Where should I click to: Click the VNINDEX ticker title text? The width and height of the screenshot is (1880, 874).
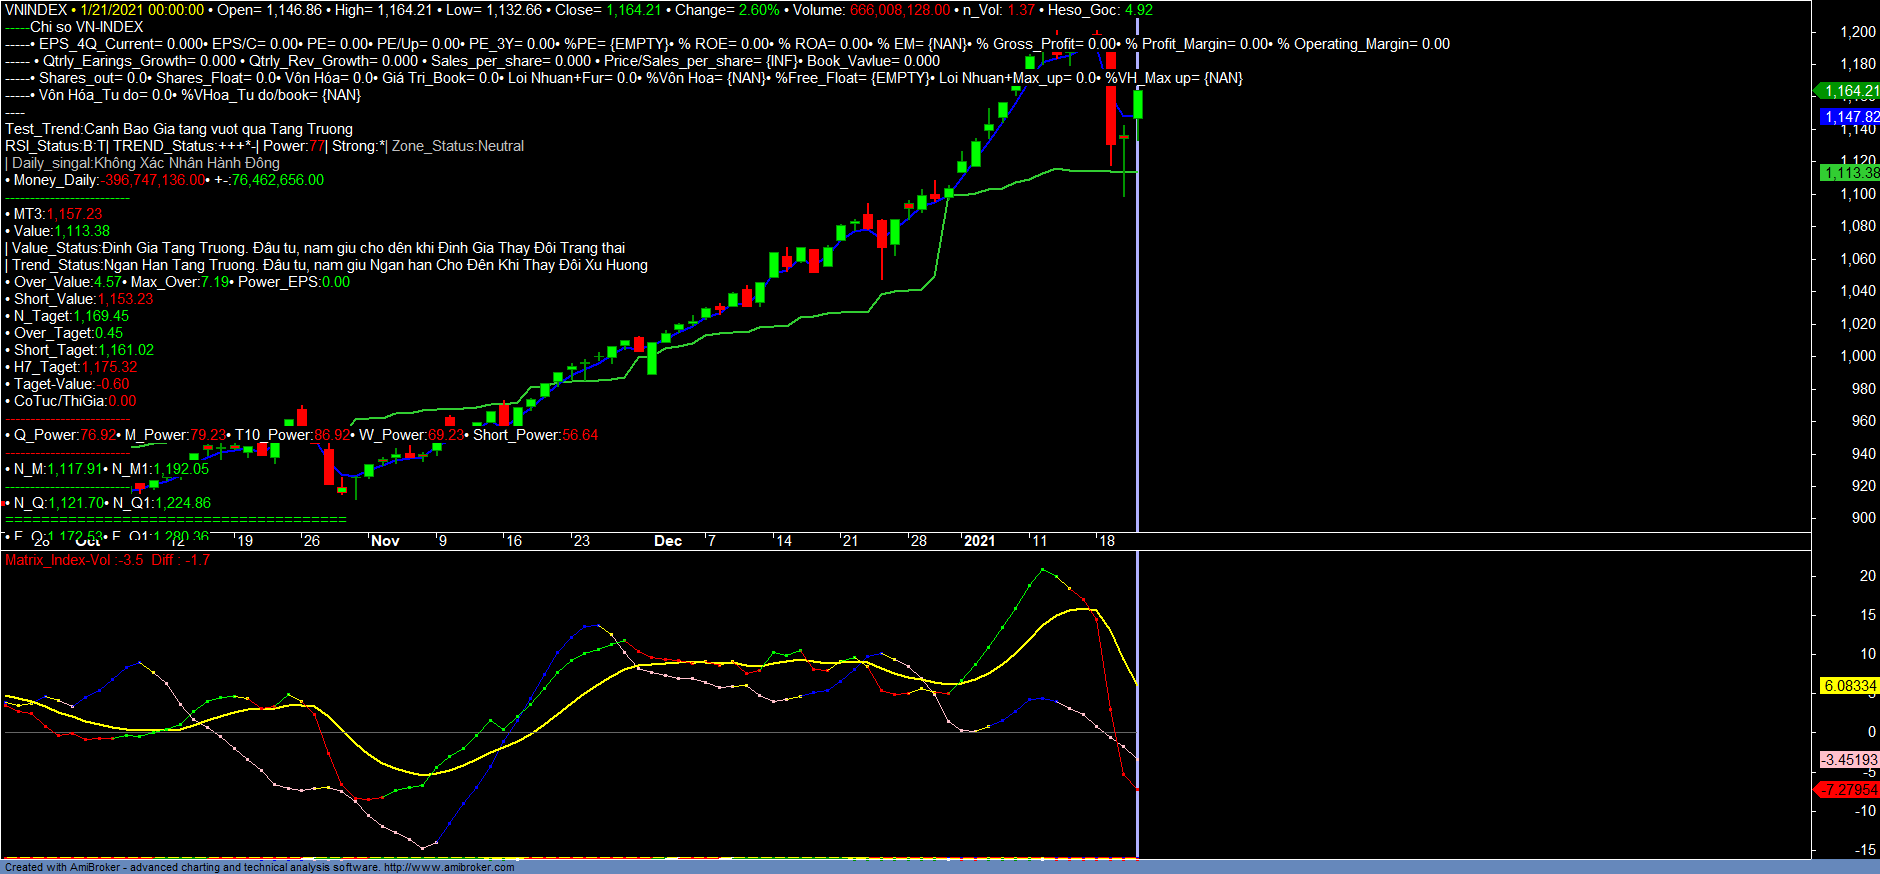coord(36,10)
